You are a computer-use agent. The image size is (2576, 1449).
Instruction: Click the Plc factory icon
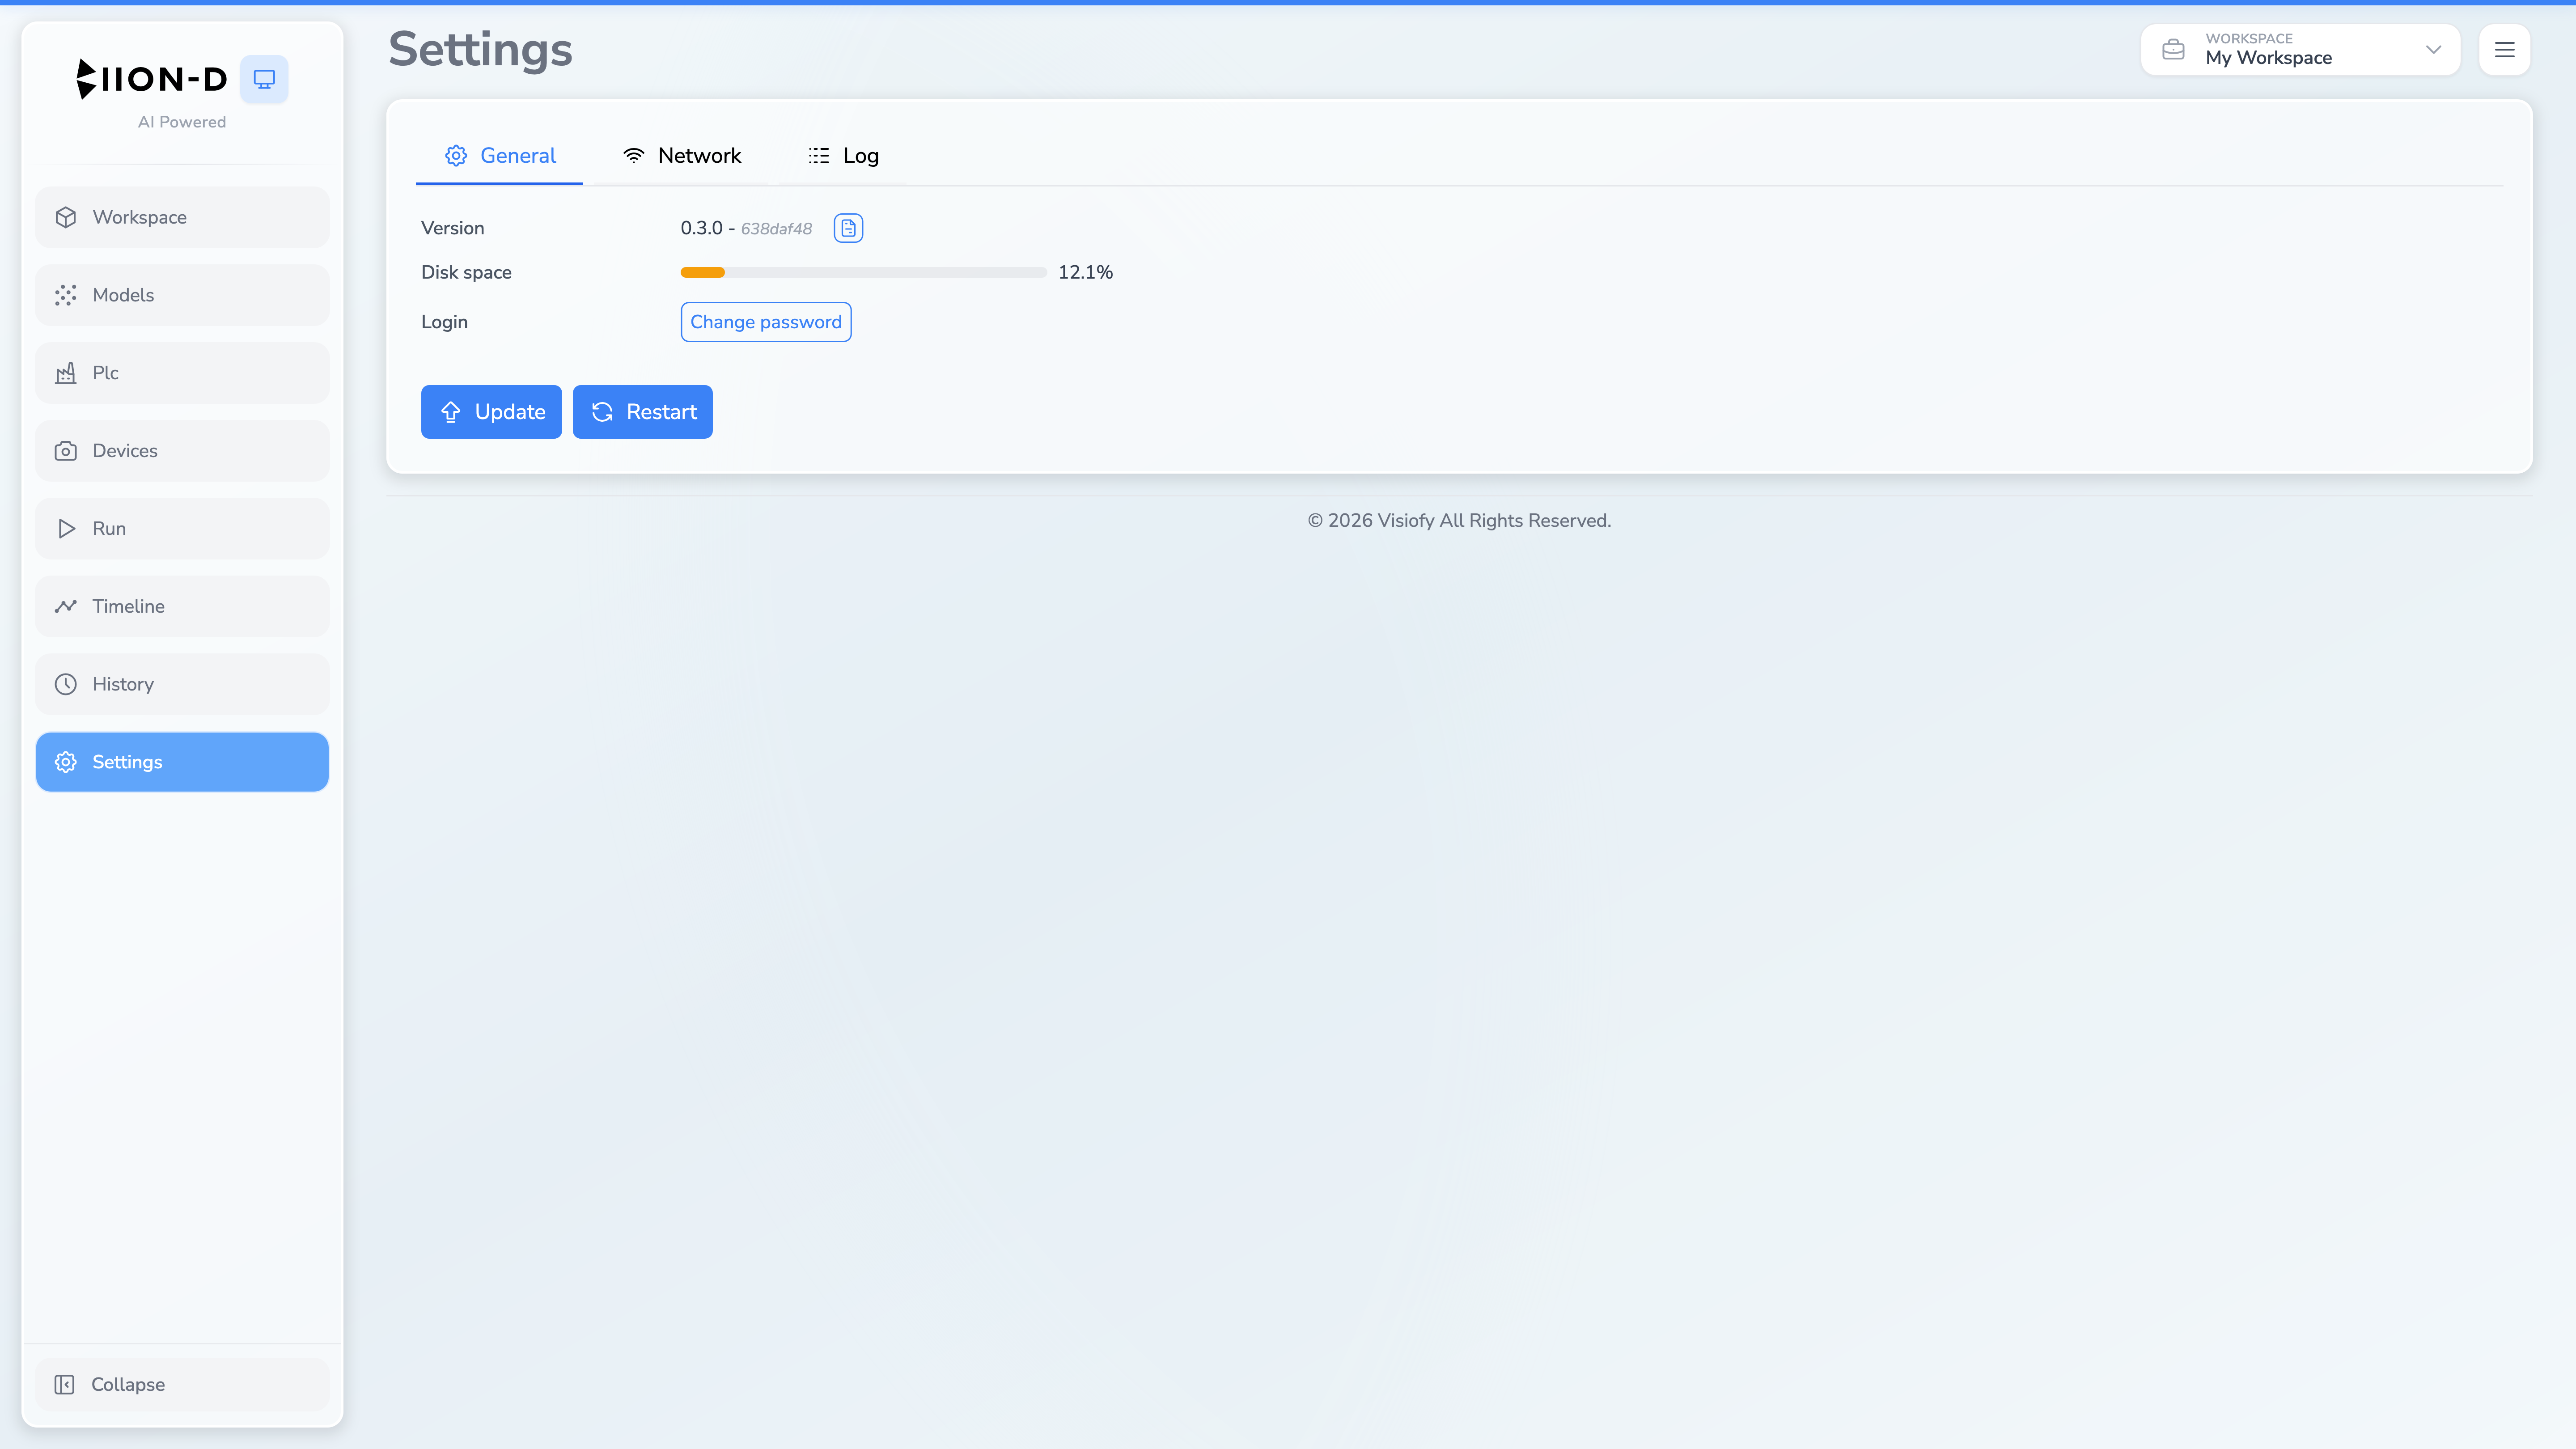tap(66, 373)
